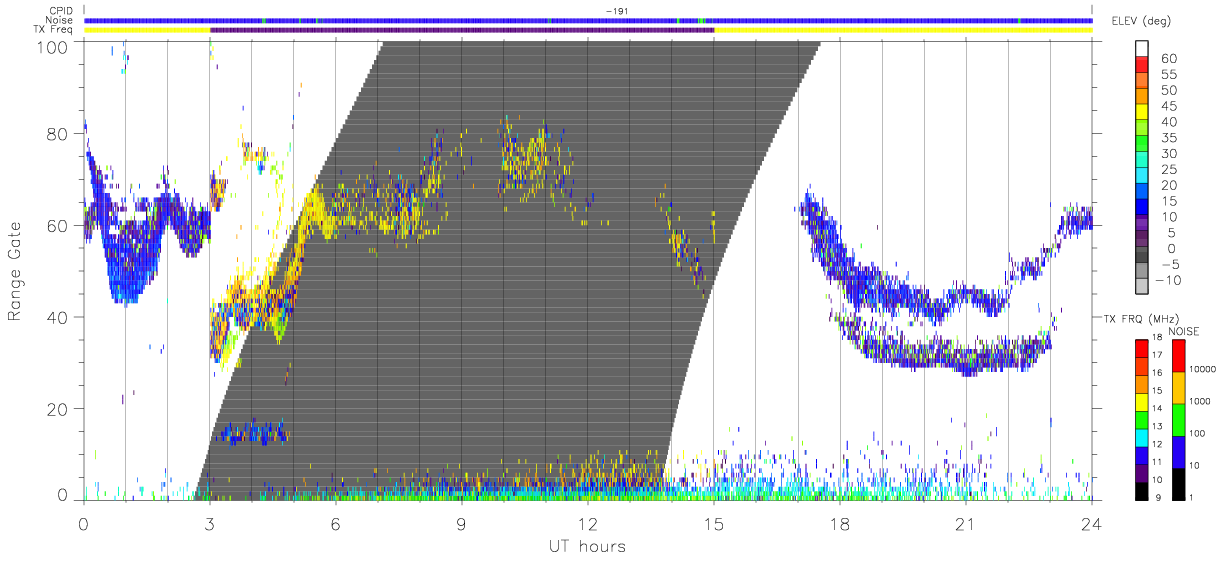
Task: Click the "-10" label on the ELEV scale
Action: point(1169,281)
